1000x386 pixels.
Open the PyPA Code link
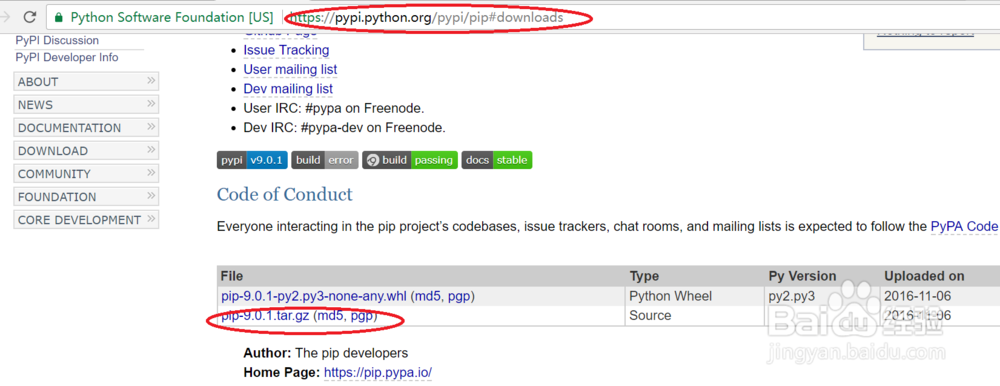click(x=964, y=226)
